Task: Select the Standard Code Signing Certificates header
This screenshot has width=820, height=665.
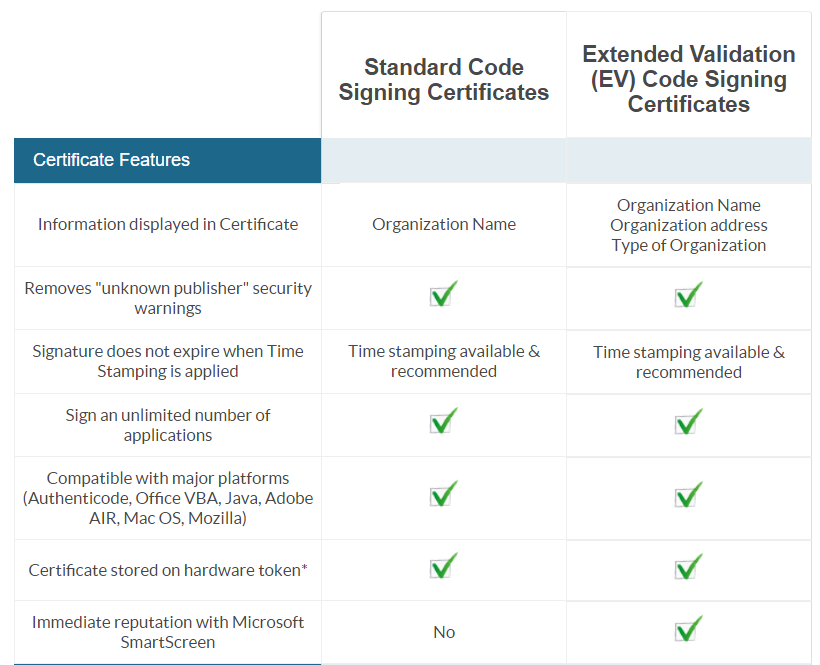Action: tap(444, 80)
